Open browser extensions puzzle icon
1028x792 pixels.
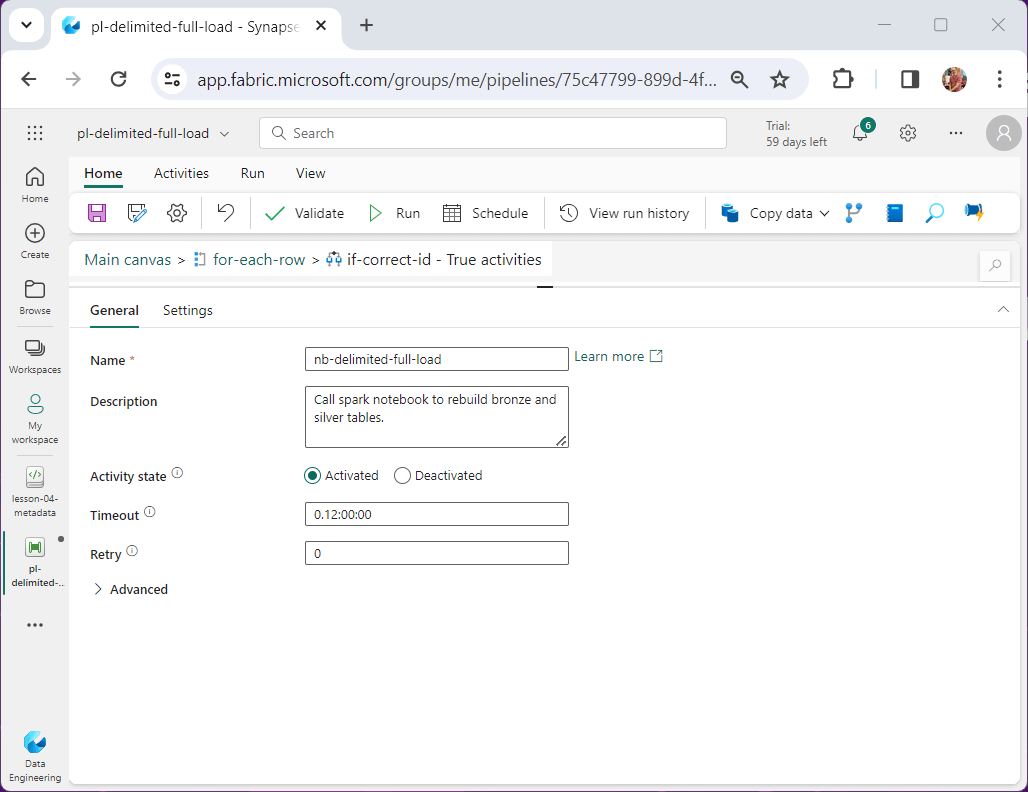842,79
